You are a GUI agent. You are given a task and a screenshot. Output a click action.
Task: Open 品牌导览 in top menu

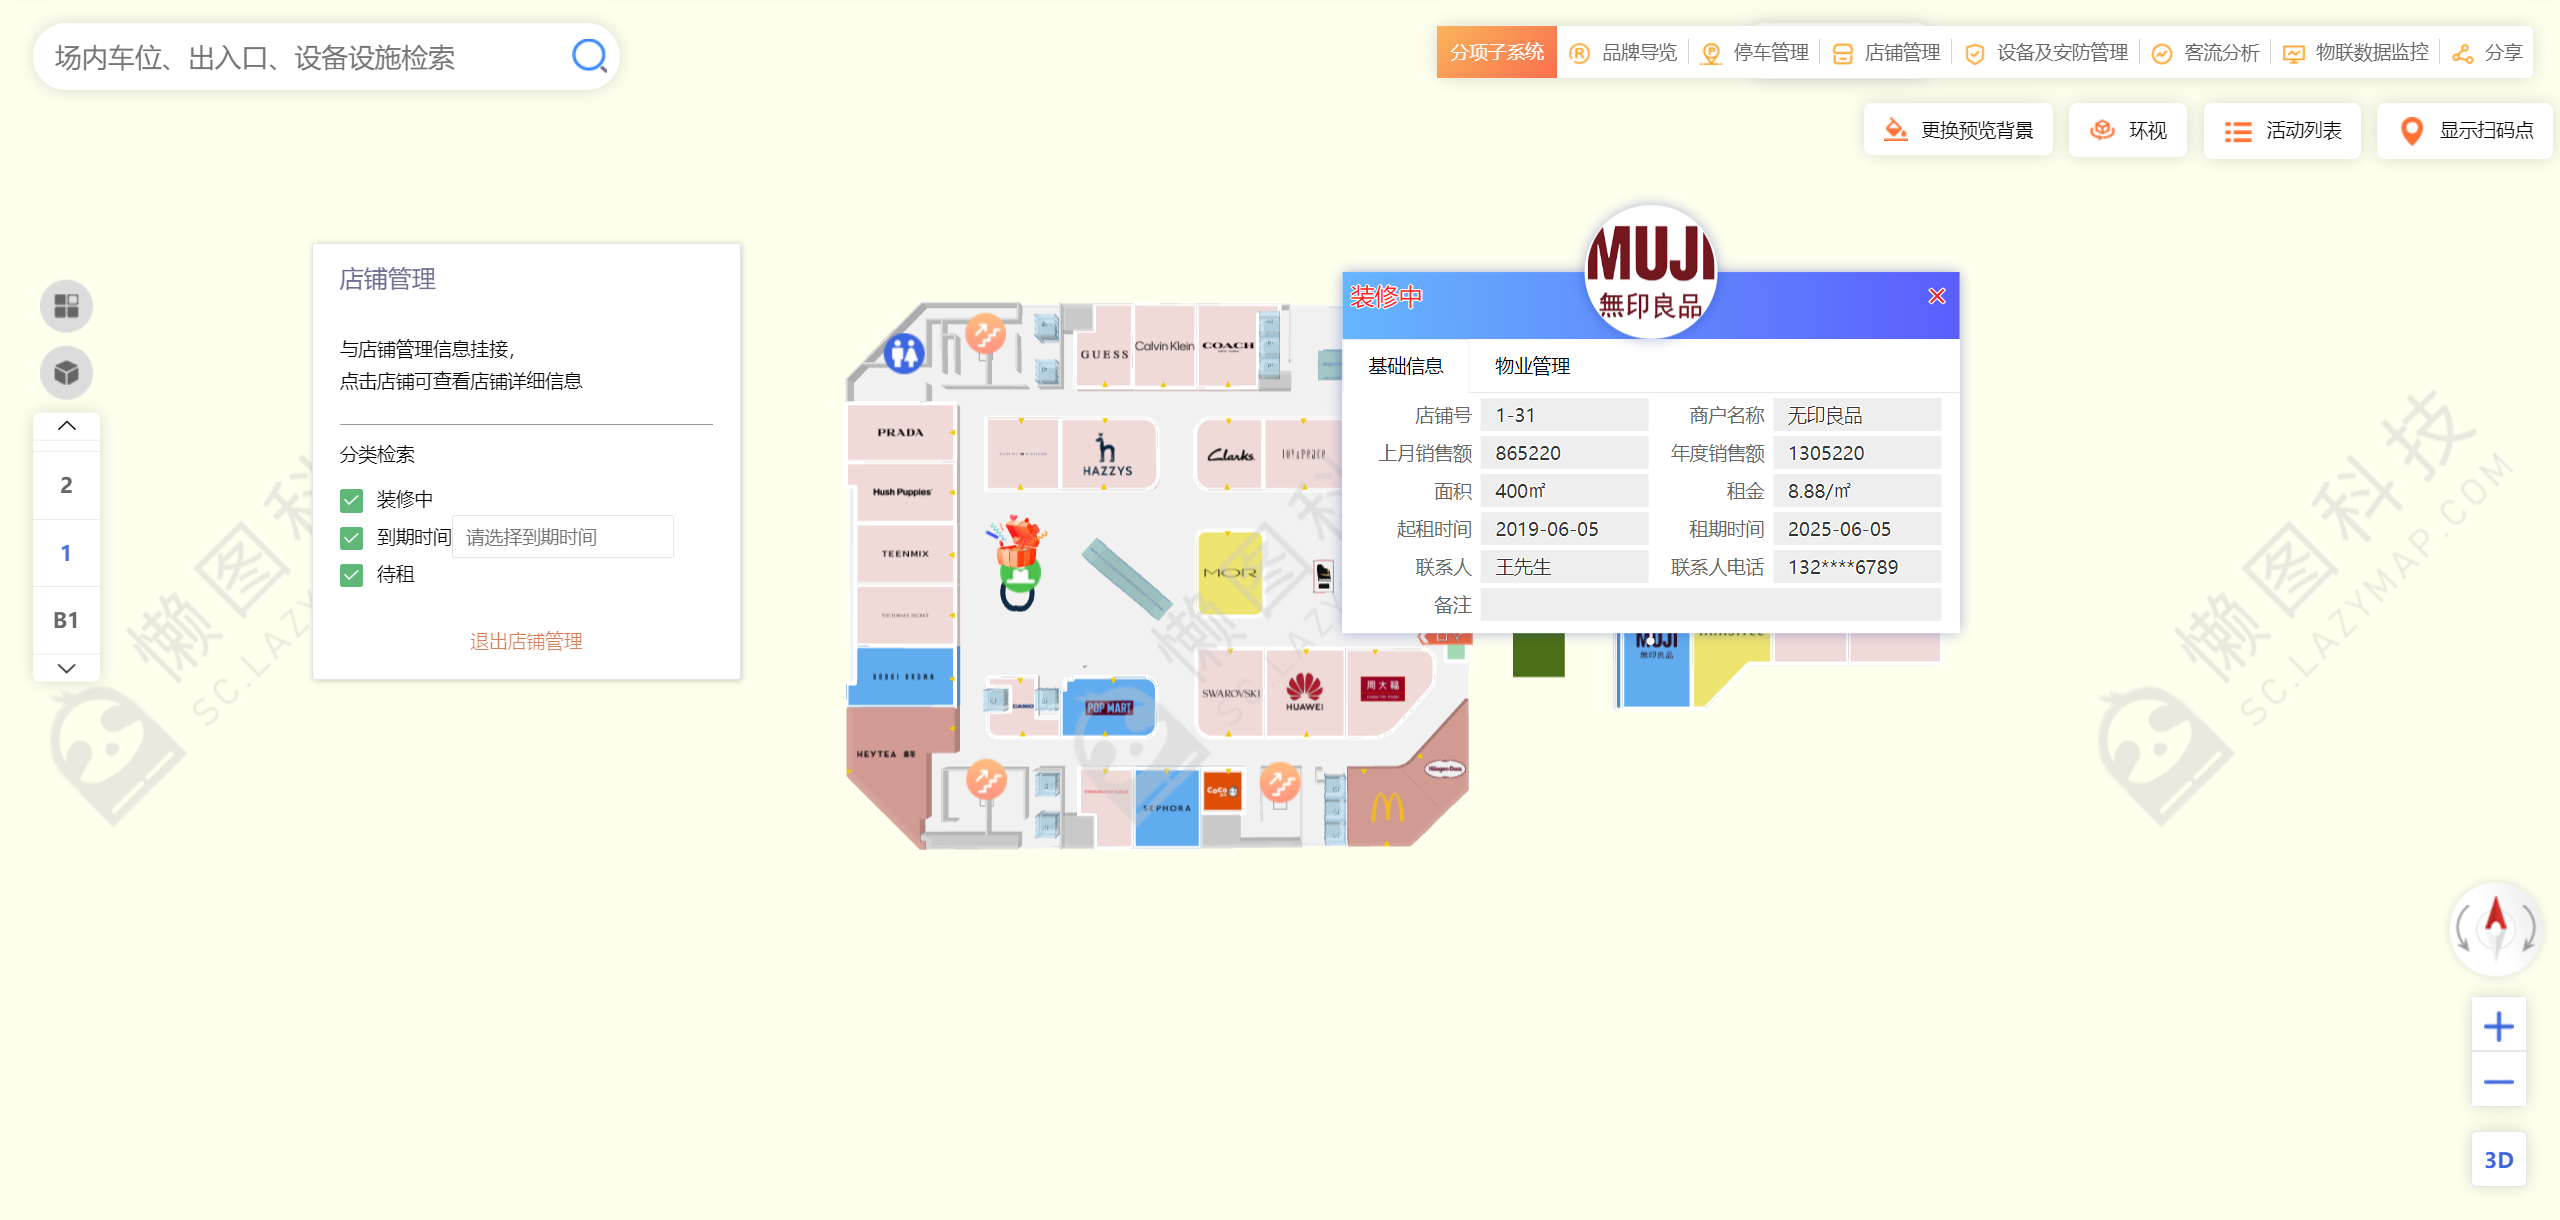1624,52
